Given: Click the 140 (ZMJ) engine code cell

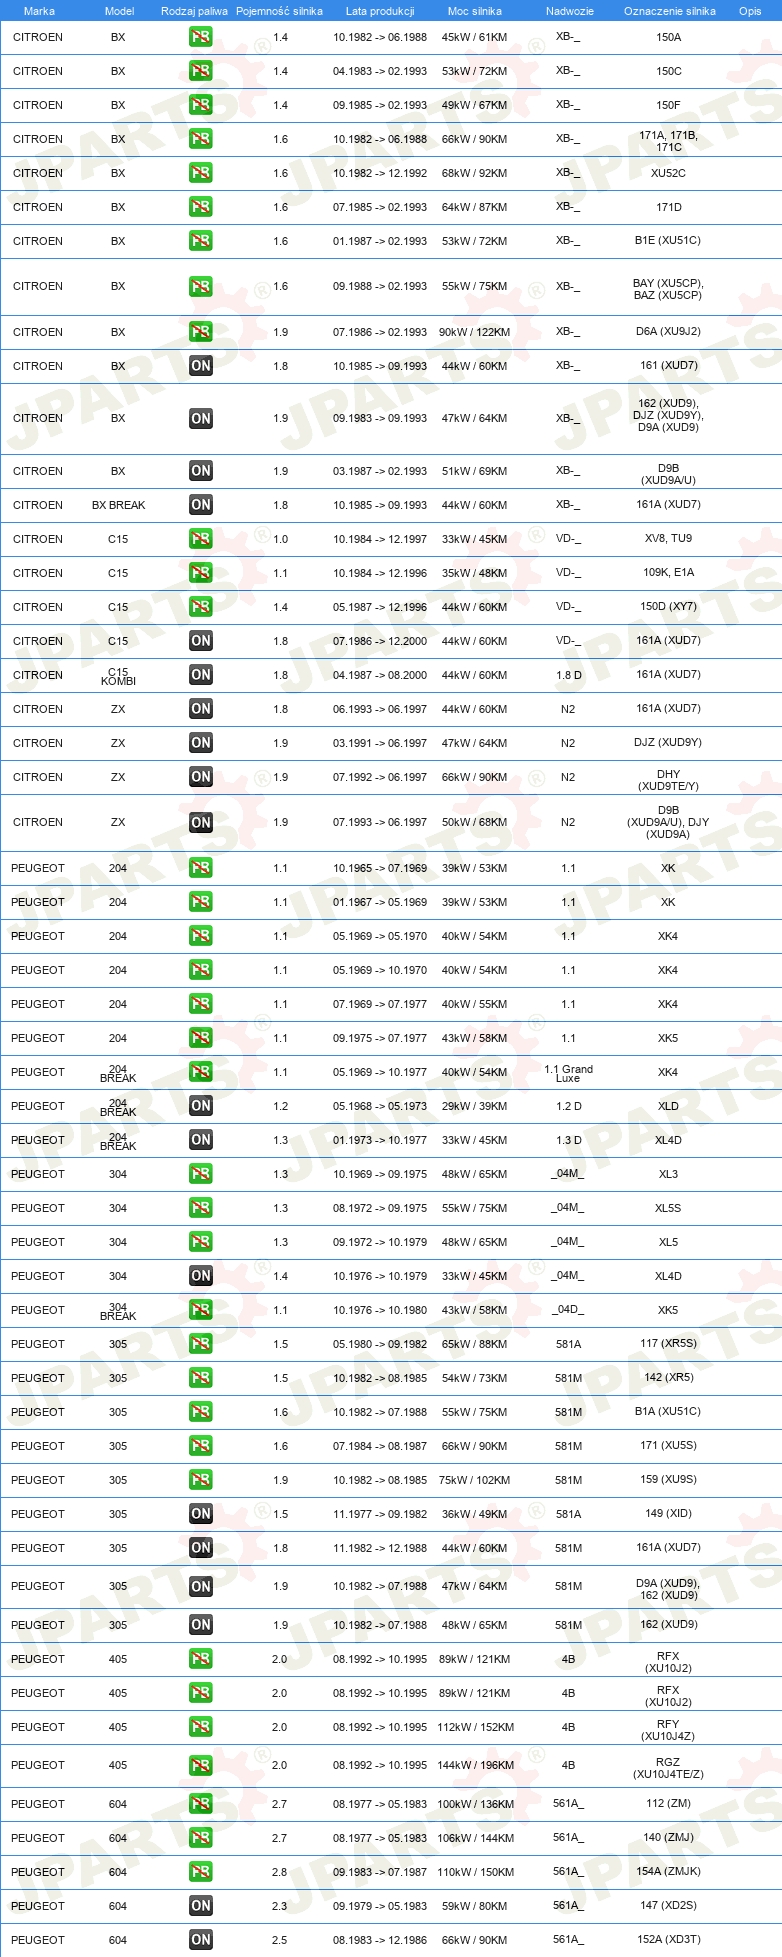Looking at the screenshot, I should (668, 1837).
